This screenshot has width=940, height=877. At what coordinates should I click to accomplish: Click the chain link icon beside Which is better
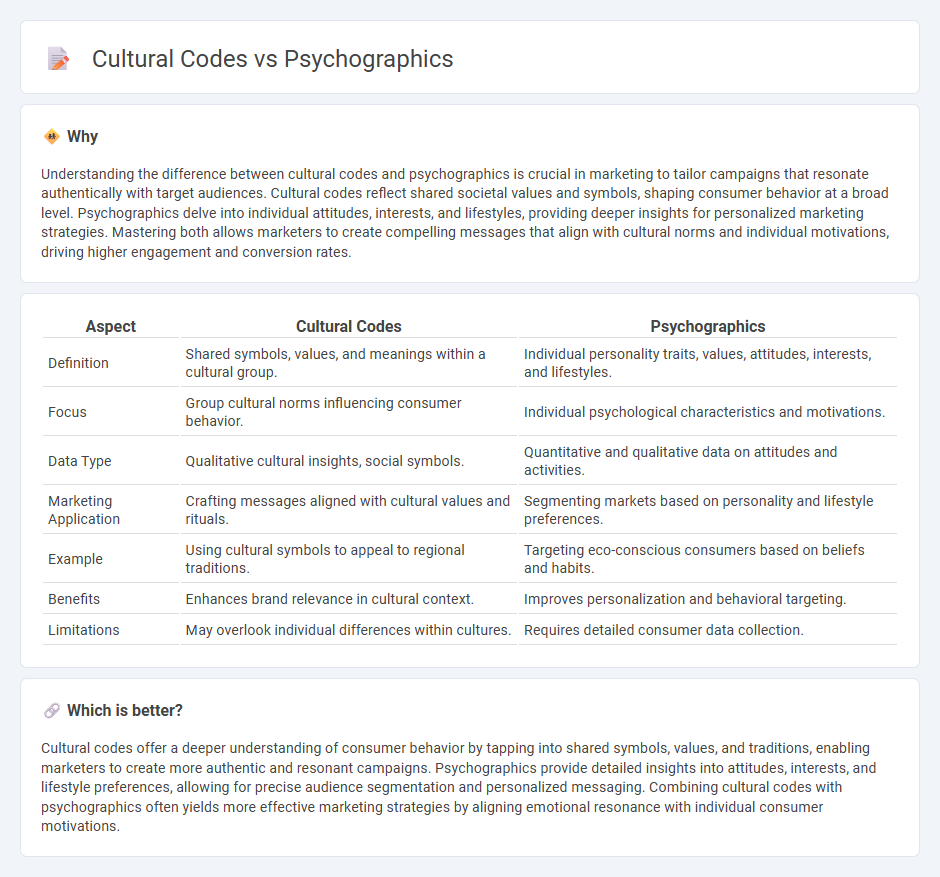(52, 710)
